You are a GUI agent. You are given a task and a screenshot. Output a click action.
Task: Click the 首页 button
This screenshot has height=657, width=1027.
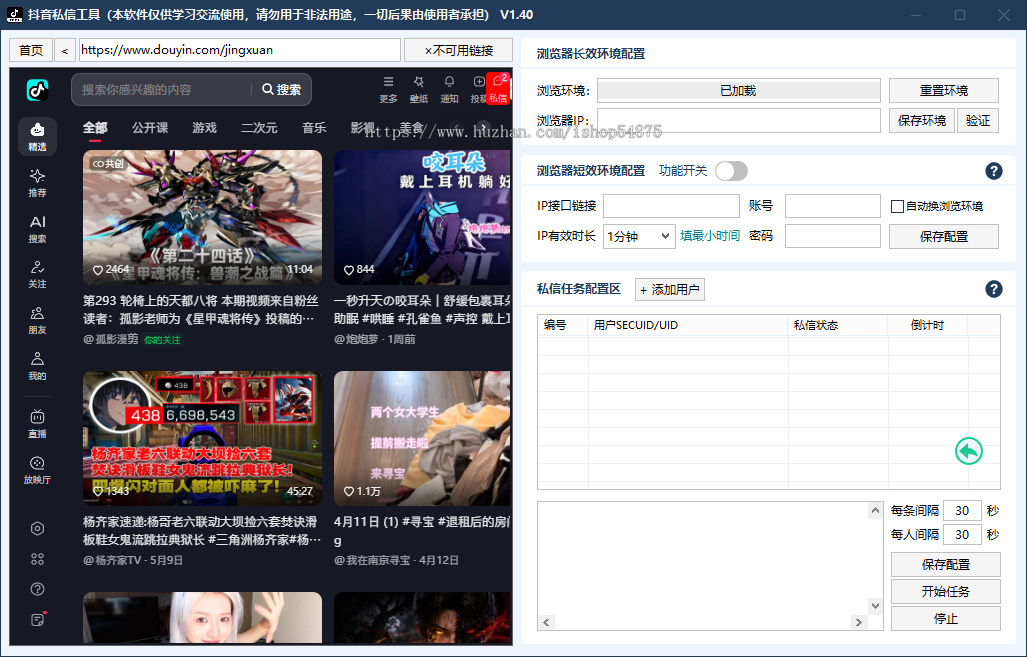(x=31, y=50)
